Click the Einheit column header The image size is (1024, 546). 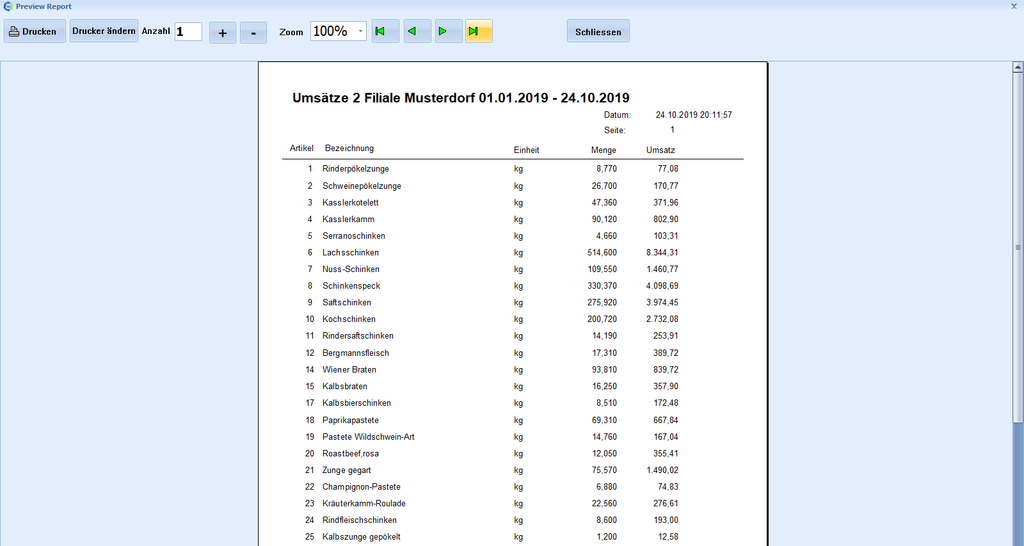coord(526,150)
